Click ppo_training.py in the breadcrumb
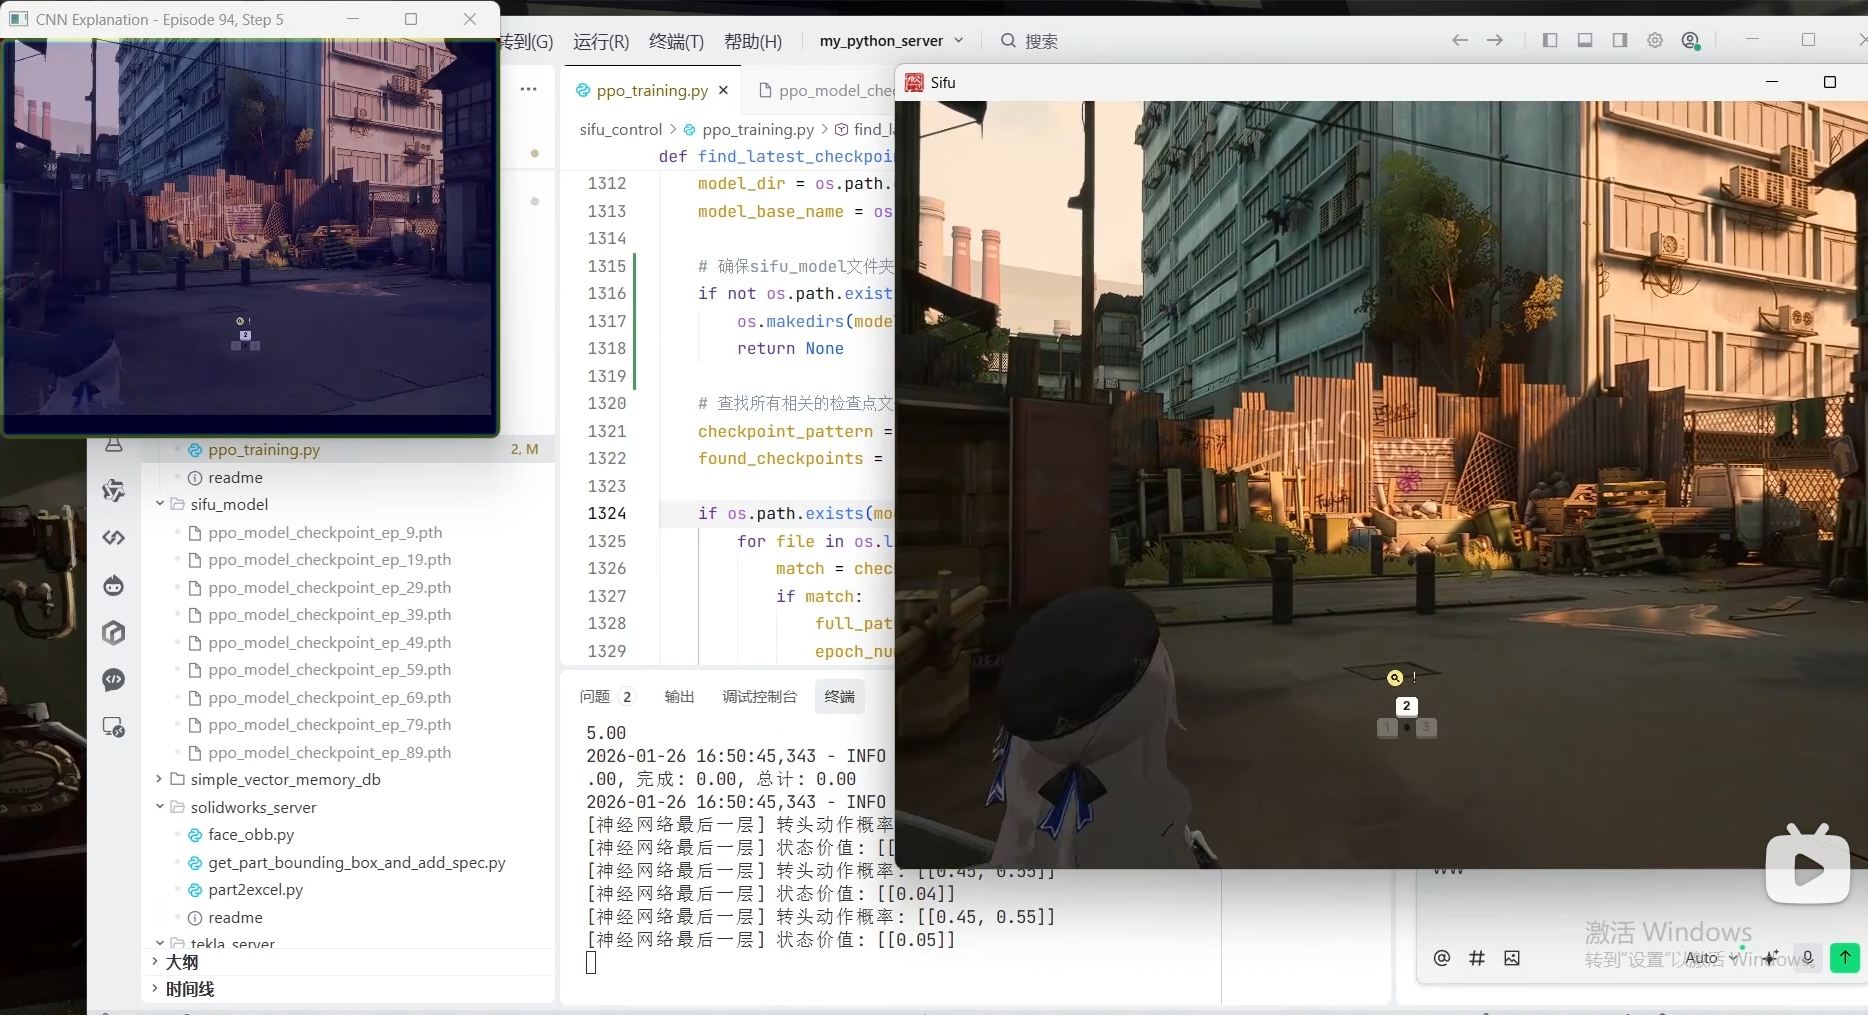 tap(758, 129)
